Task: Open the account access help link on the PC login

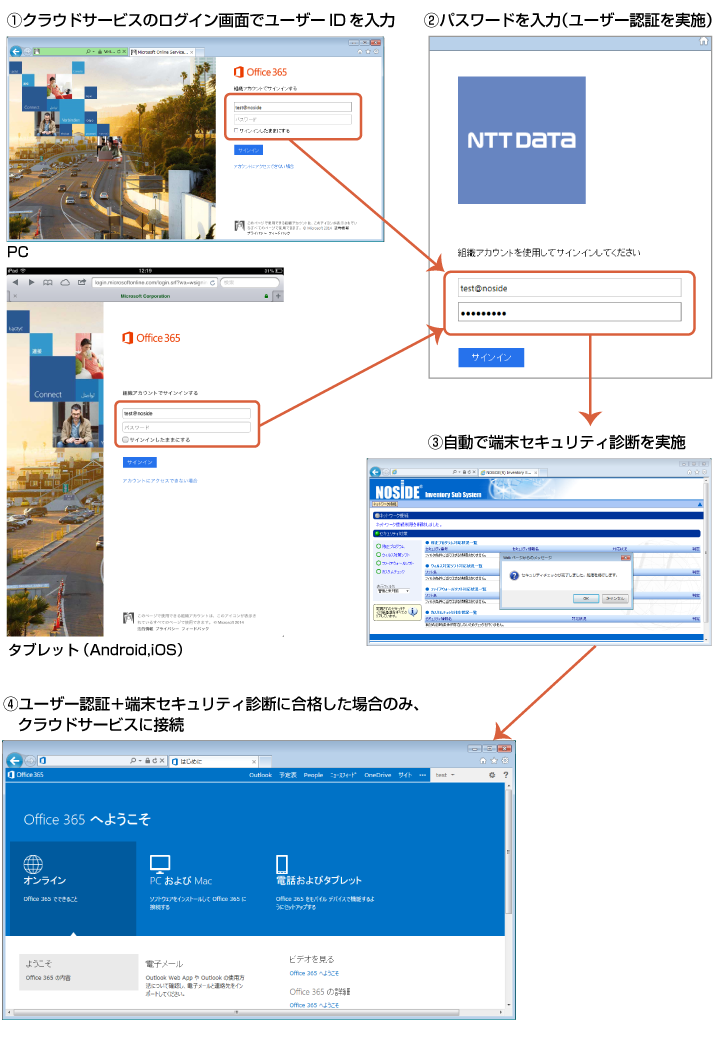Action: point(263,166)
